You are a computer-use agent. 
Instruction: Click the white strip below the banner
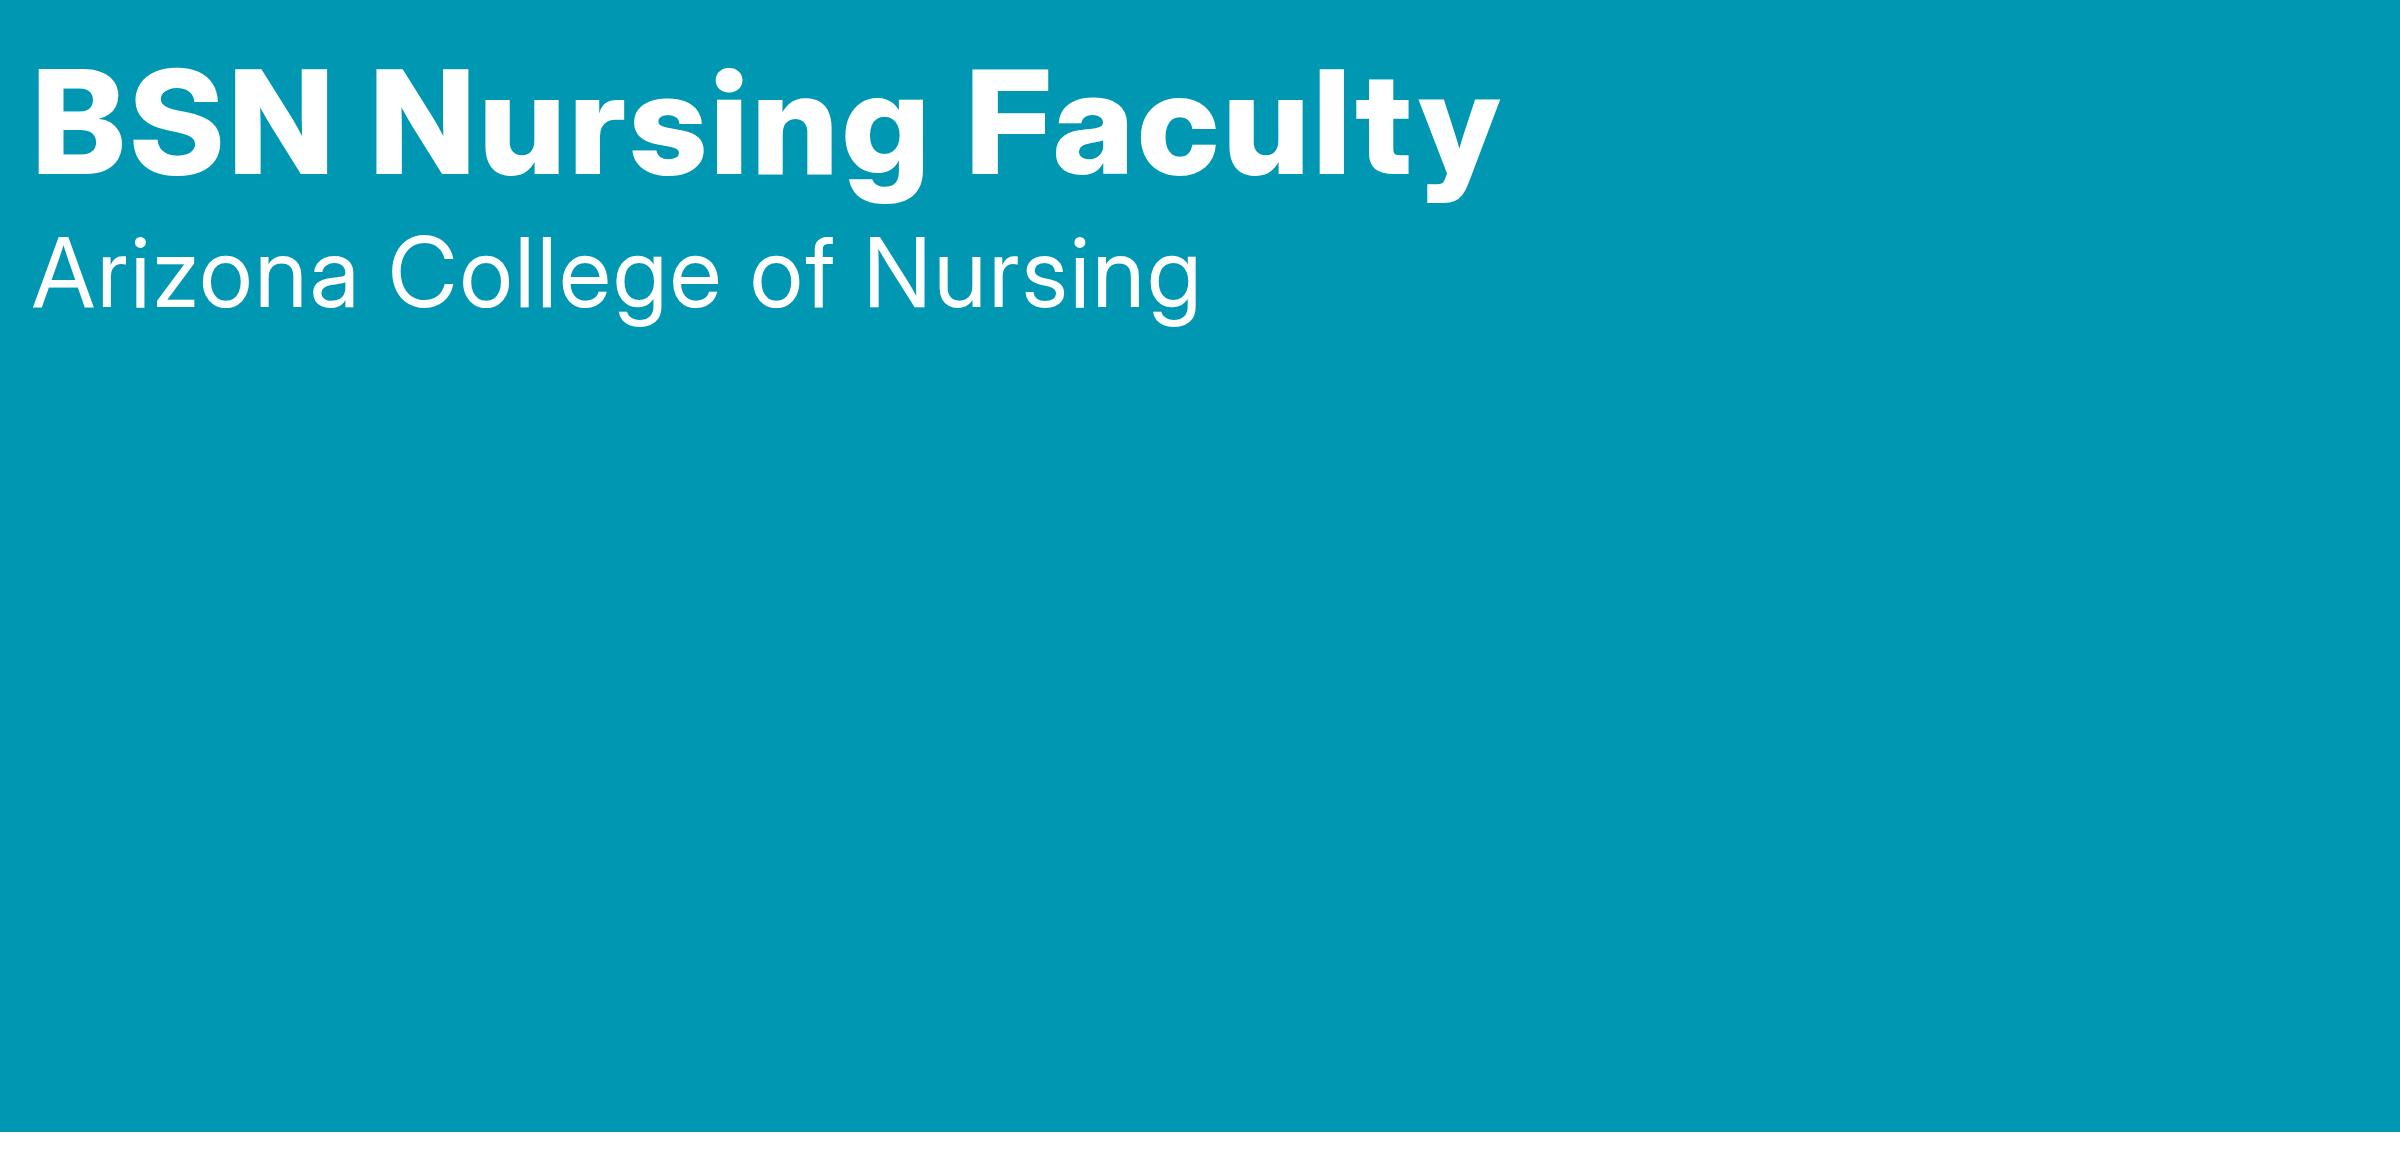1200,1153
